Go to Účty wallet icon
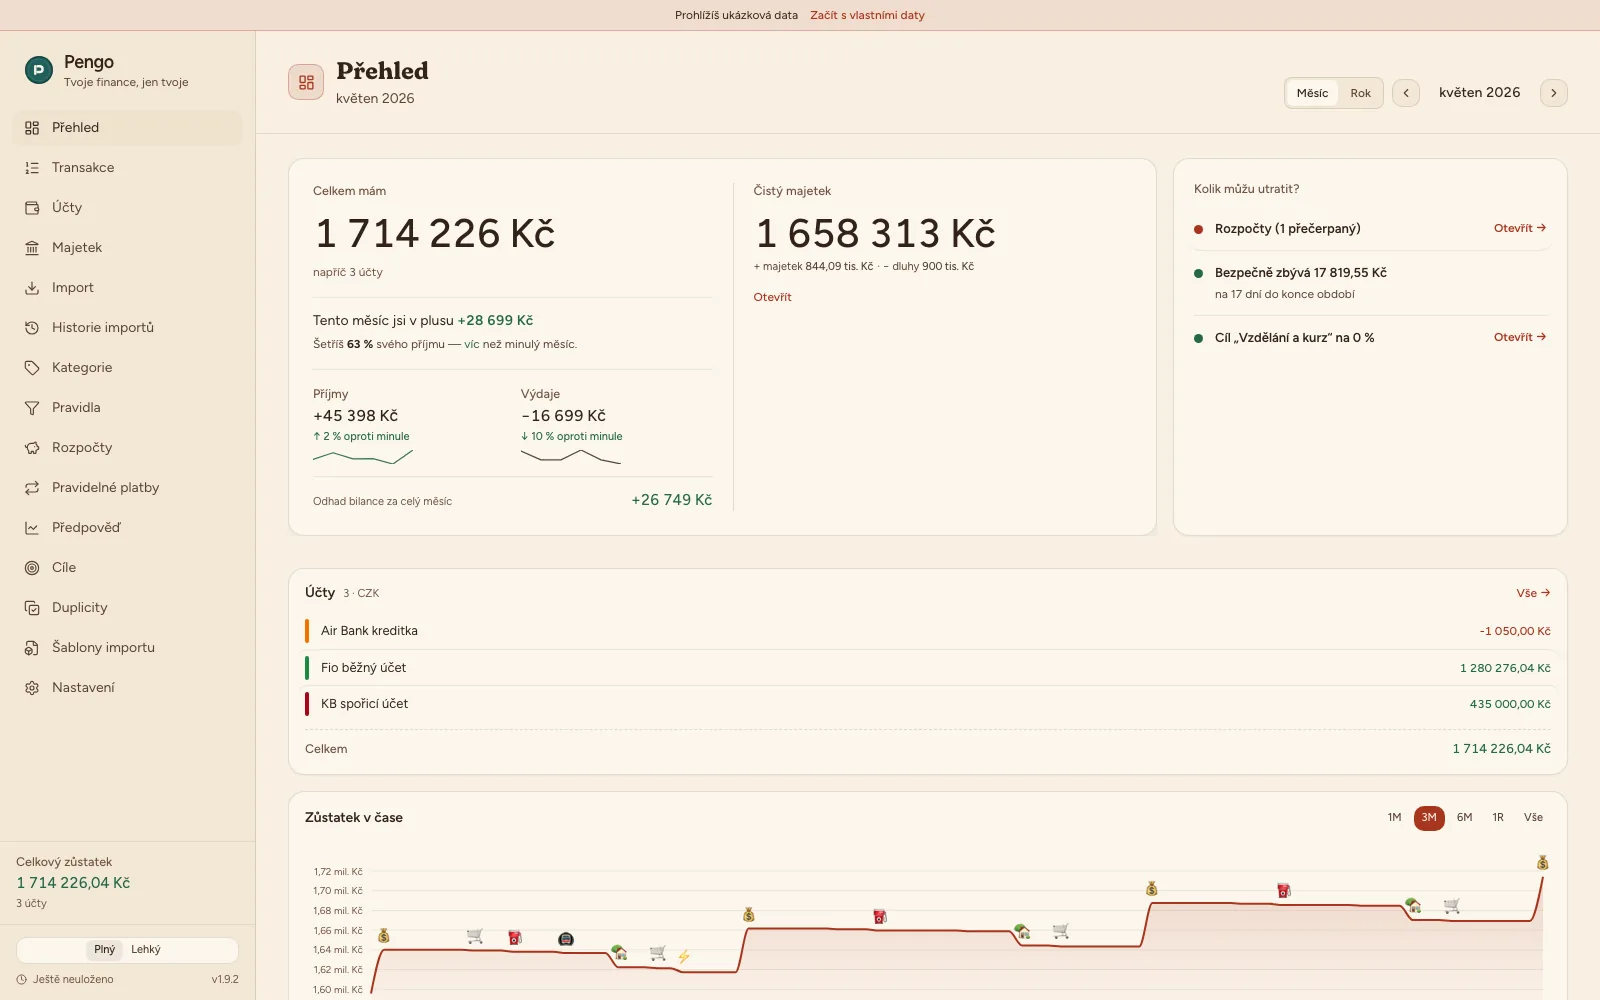Viewport: 1600px width, 1000px height. 32,208
